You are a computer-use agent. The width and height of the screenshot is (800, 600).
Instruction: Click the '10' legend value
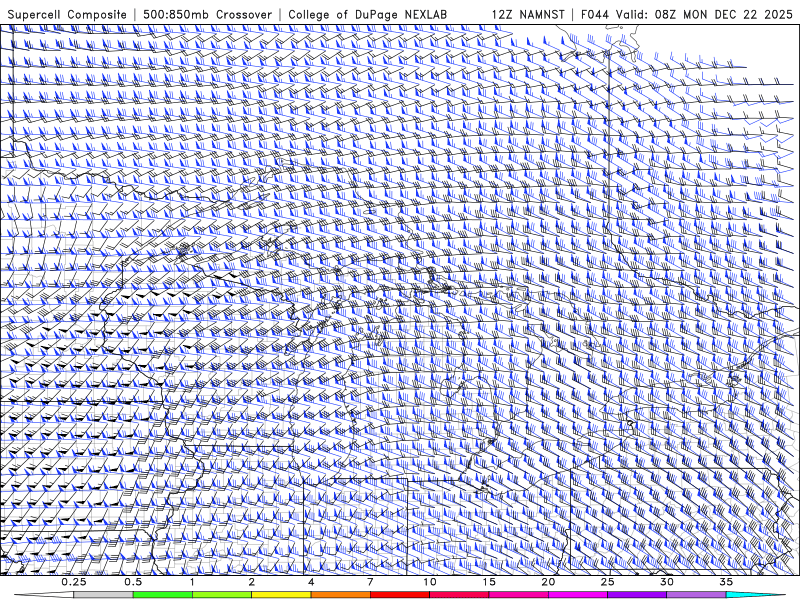click(x=430, y=582)
